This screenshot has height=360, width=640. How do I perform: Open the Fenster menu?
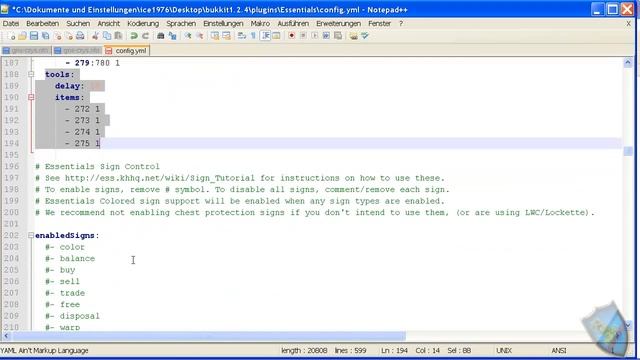click(x=380, y=24)
